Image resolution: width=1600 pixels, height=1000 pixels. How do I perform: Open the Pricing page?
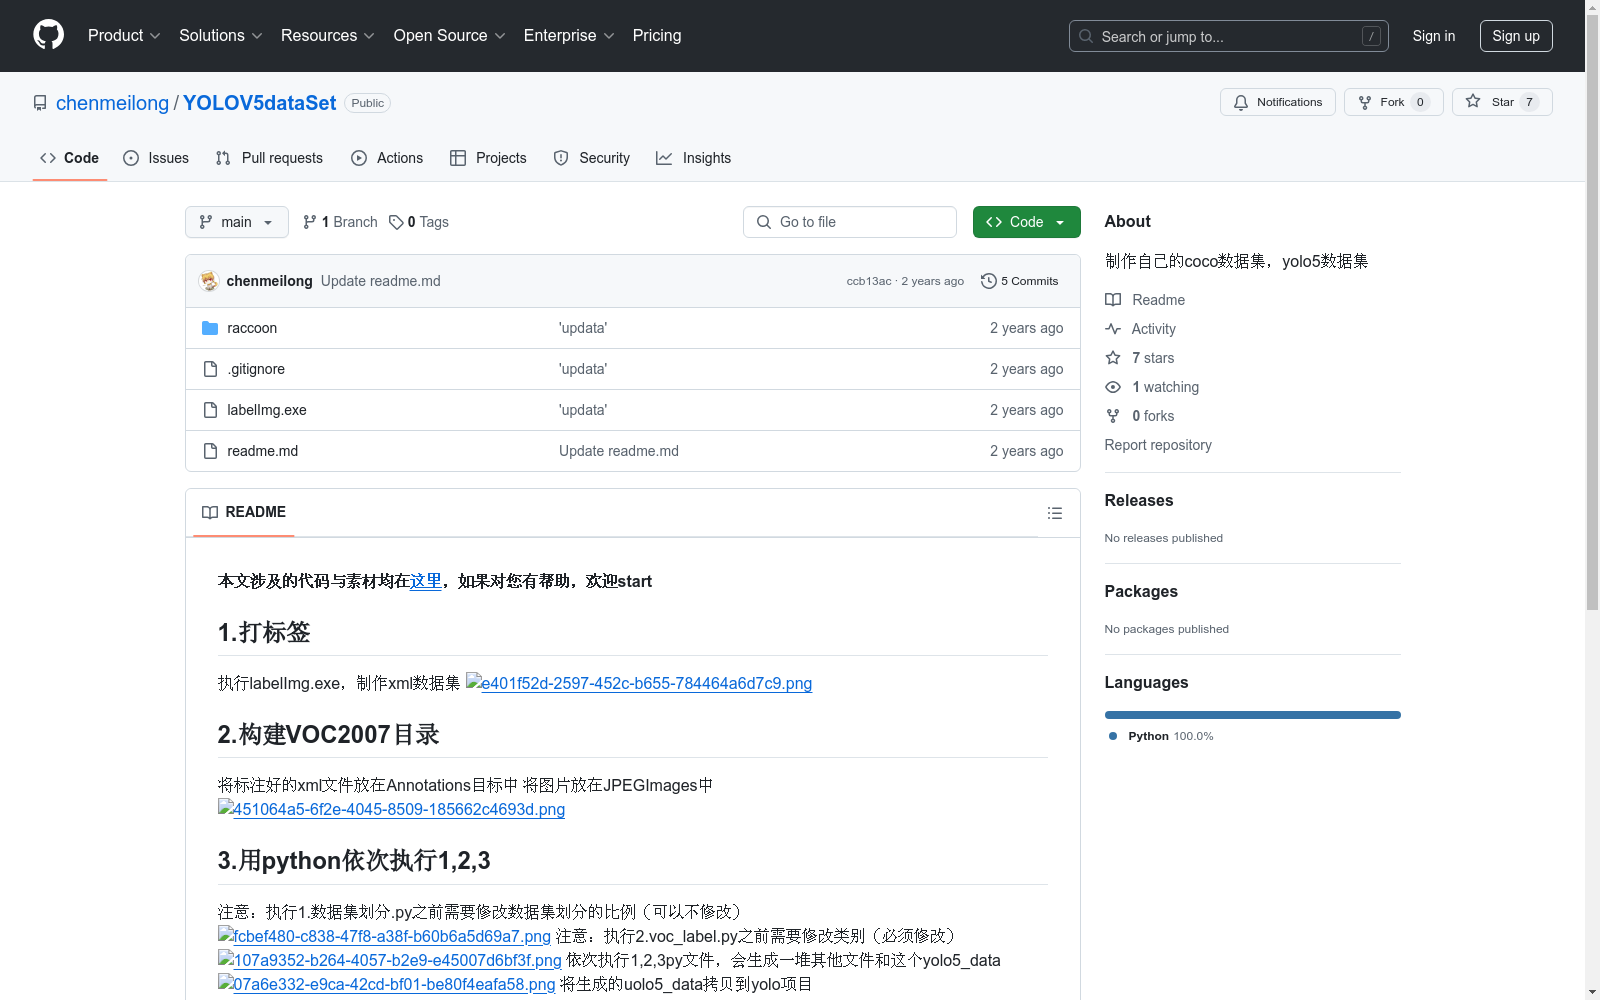pyautogui.click(x=657, y=35)
